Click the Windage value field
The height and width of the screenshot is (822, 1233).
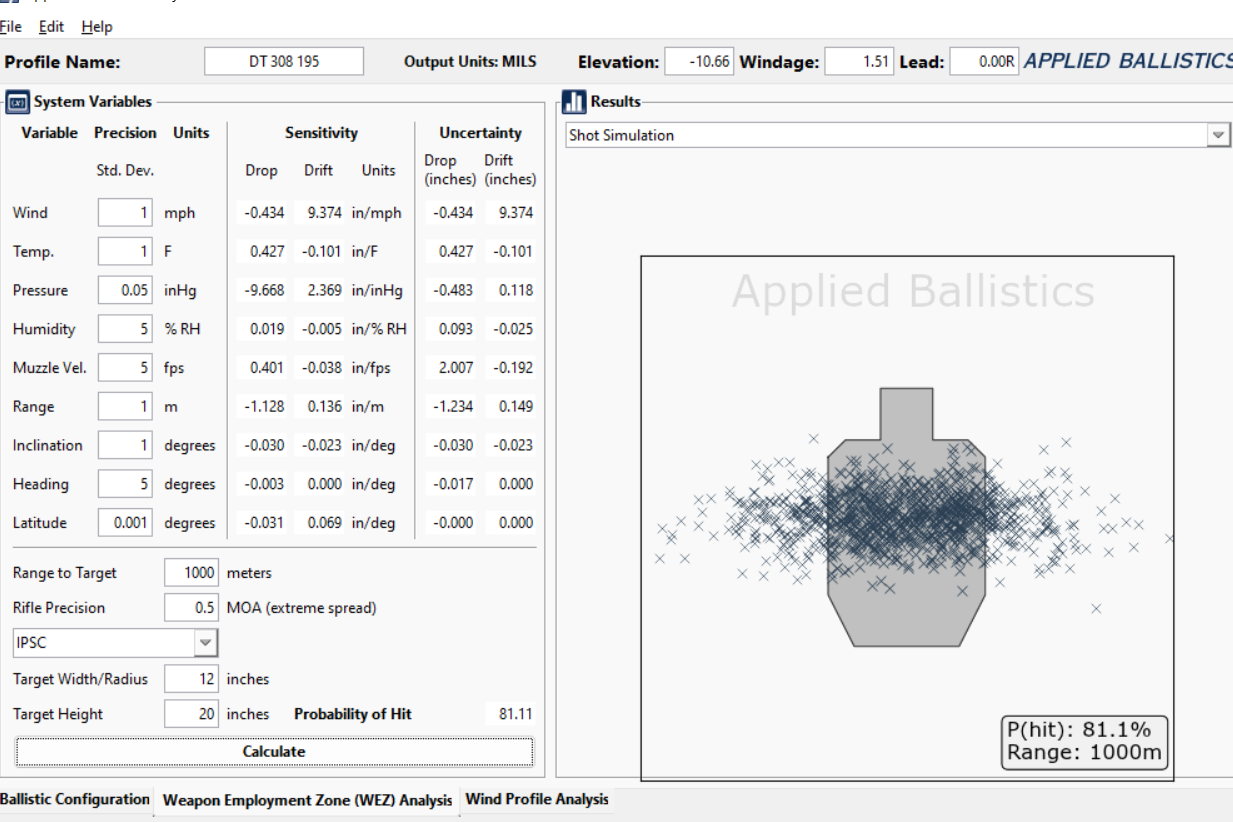(859, 62)
